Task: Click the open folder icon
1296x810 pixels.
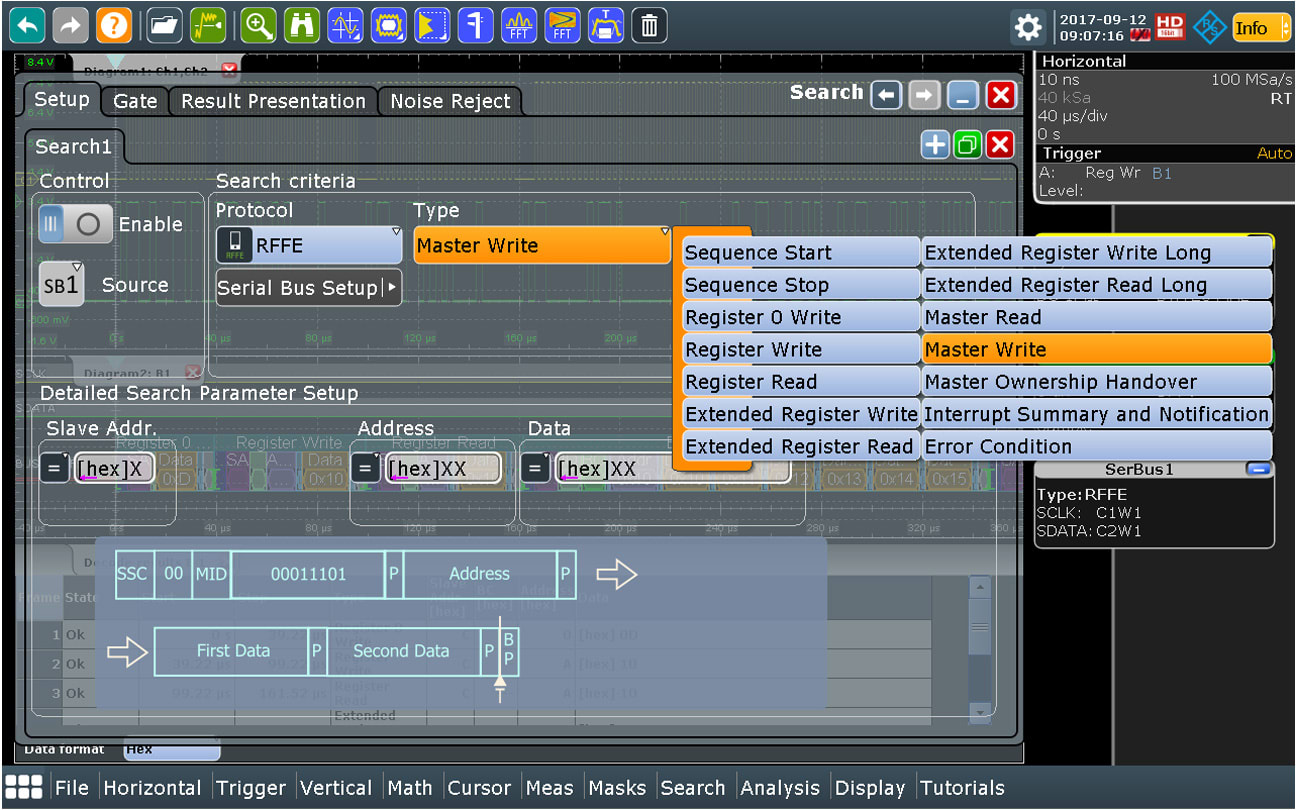Action: (165, 25)
